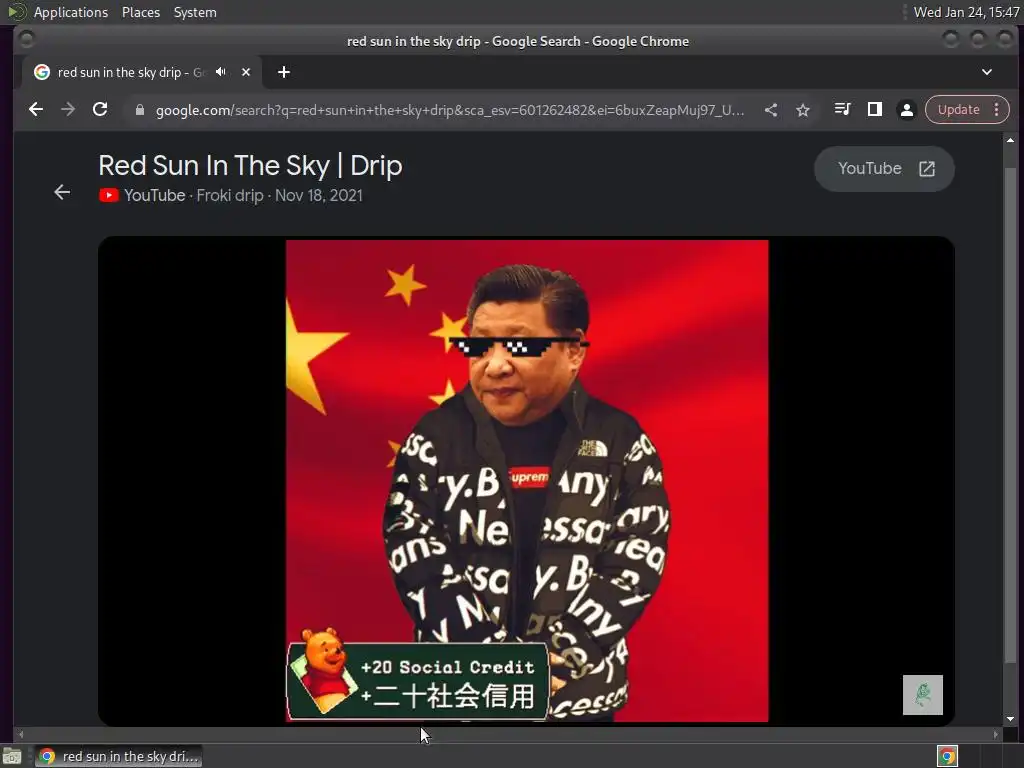Select the 'red sun in the sky drip' tab

pyautogui.click(x=142, y=72)
